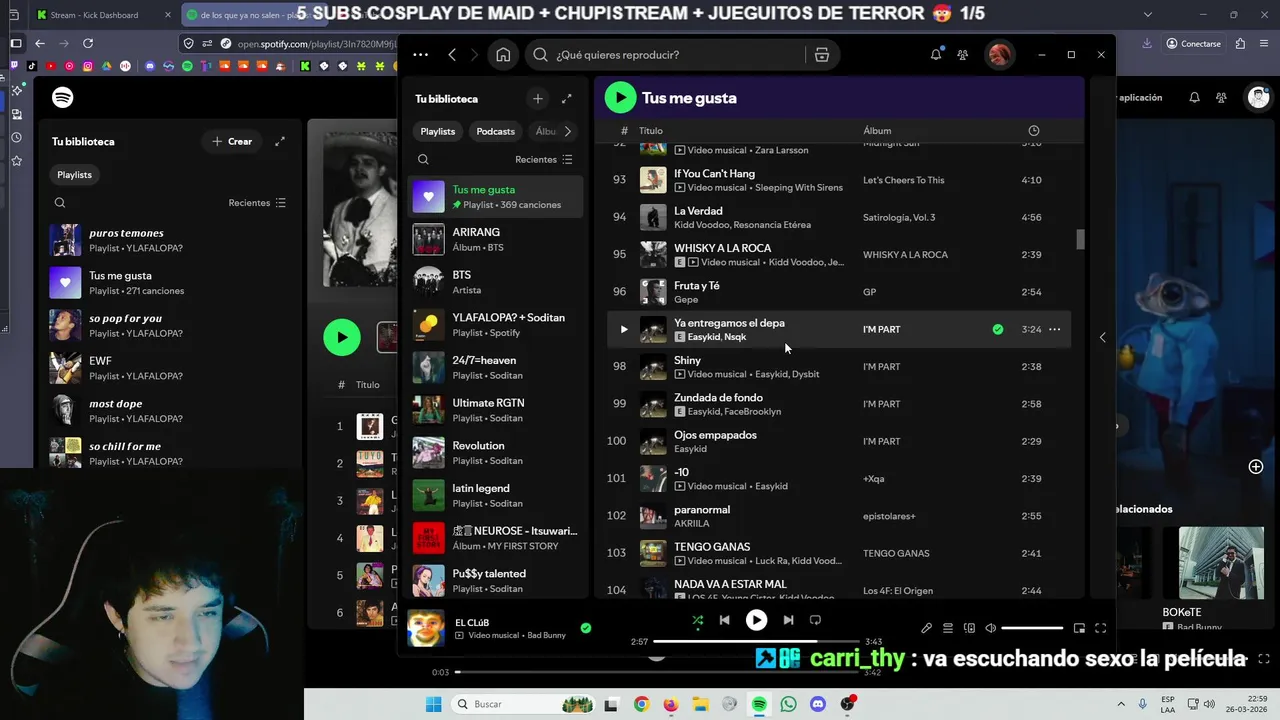This screenshot has height=720, width=1280.
Task: Open the profile avatar in Spotify app
Action: [x=999, y=55]
